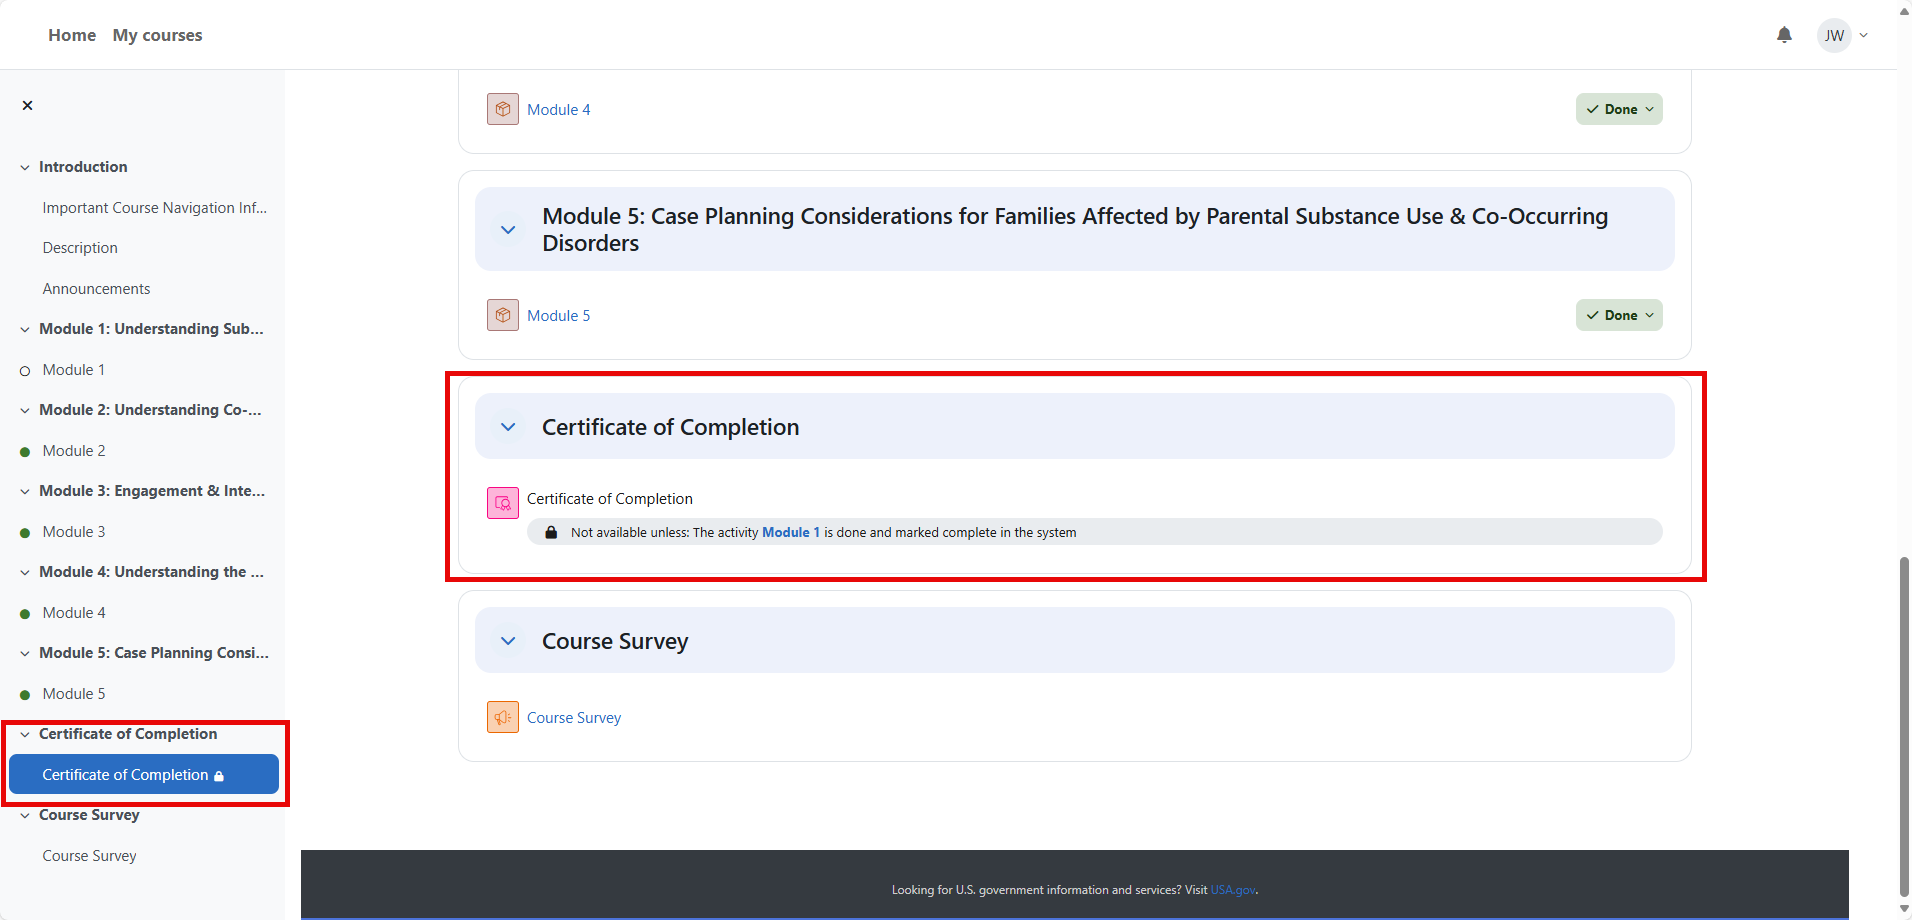The height and width of the screenshot is (920, 1912).
Task: Collapse Introduction section in sidebar
Action: tap(25, 167)
